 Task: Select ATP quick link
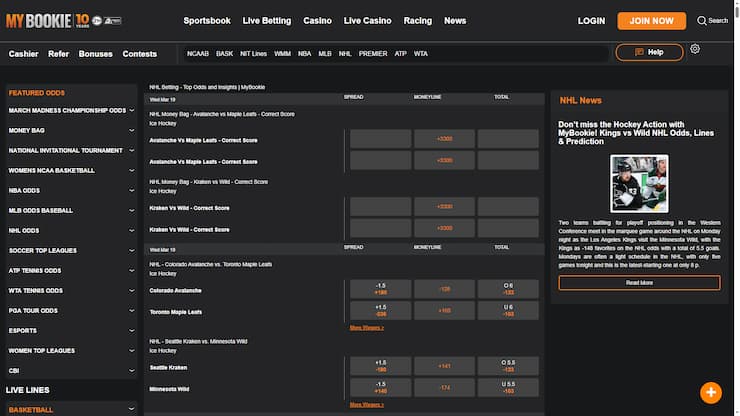coord(400,54)
